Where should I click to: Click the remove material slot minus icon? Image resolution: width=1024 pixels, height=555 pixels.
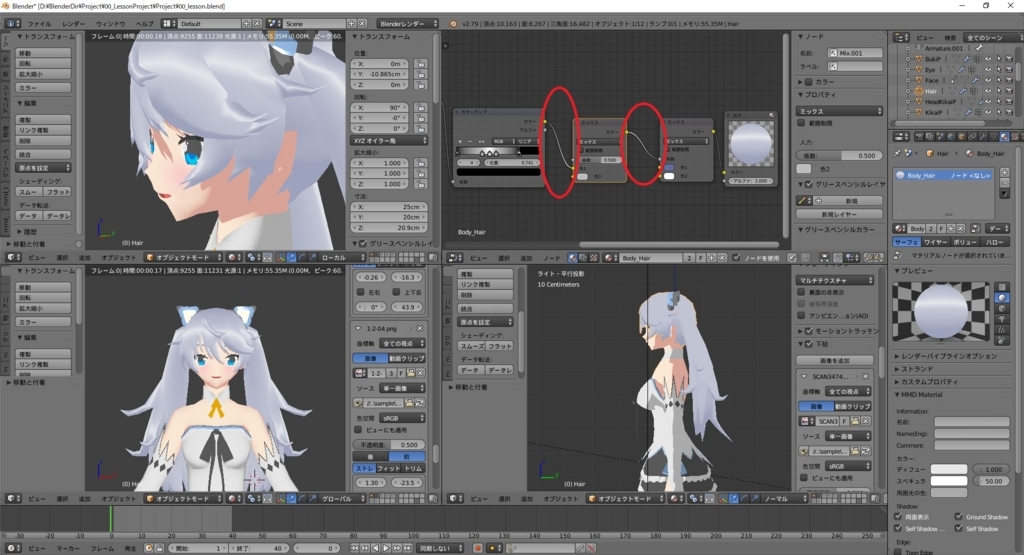[x=1004, y=183]
